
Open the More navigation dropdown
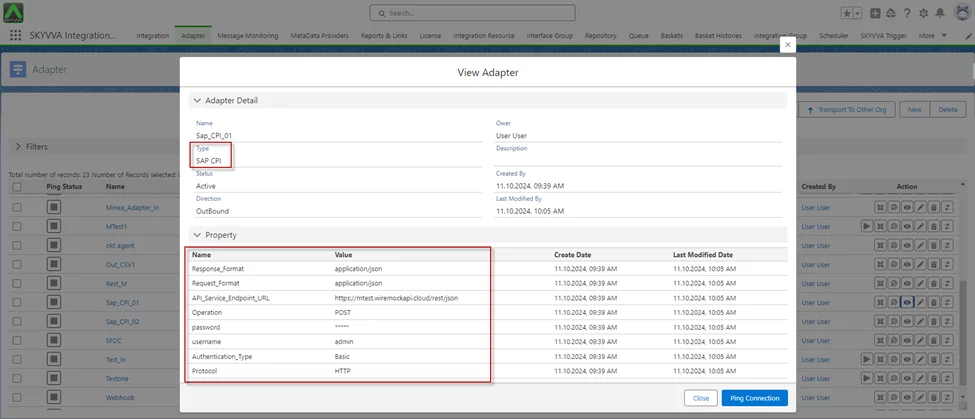tap(931, 35)
